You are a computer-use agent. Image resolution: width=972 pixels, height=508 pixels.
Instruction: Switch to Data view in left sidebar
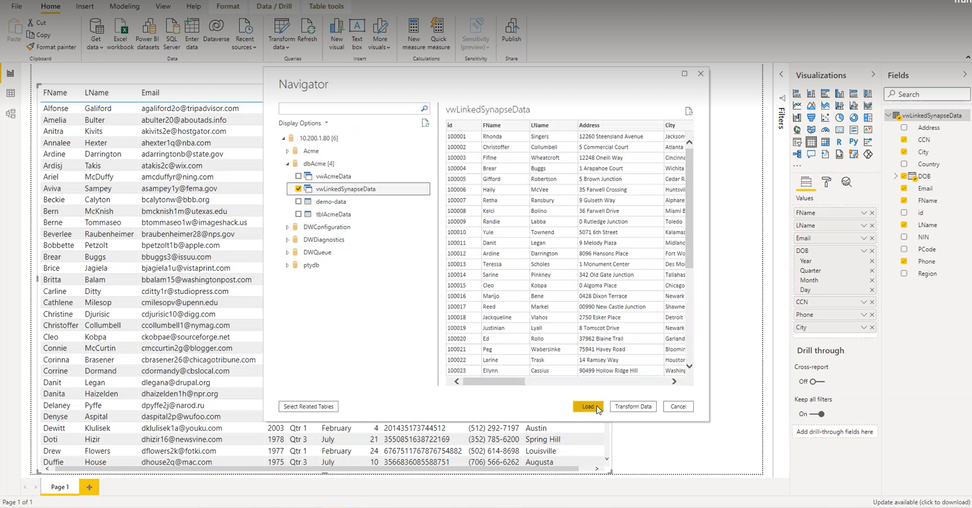pyautogui.click(x=11, y=93)
